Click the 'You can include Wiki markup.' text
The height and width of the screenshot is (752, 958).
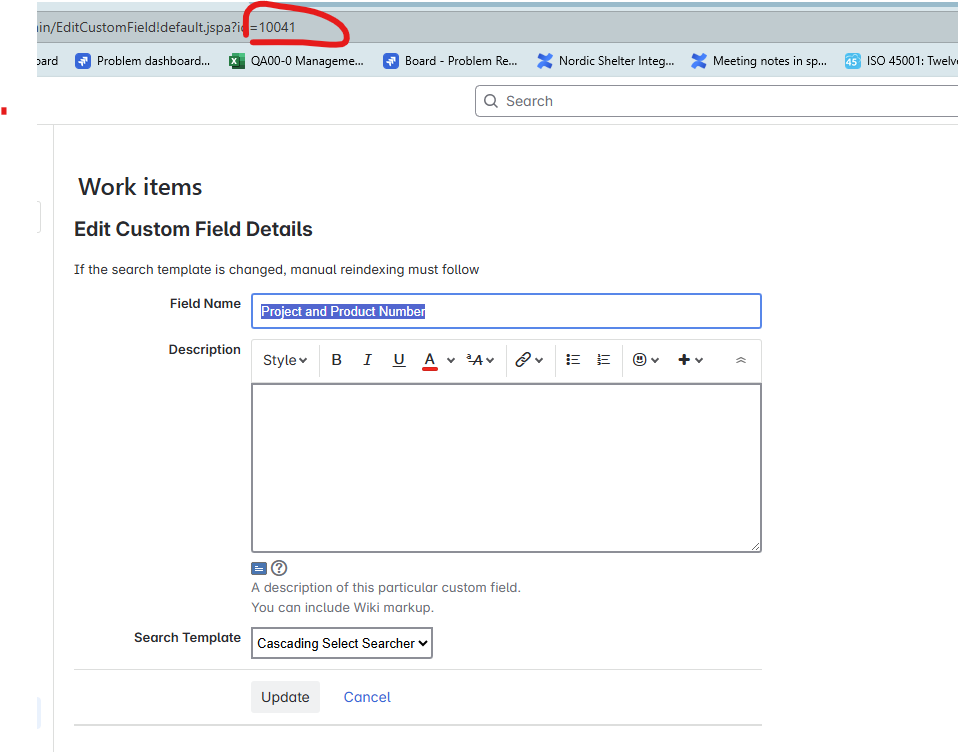click(x=342, y=607)
